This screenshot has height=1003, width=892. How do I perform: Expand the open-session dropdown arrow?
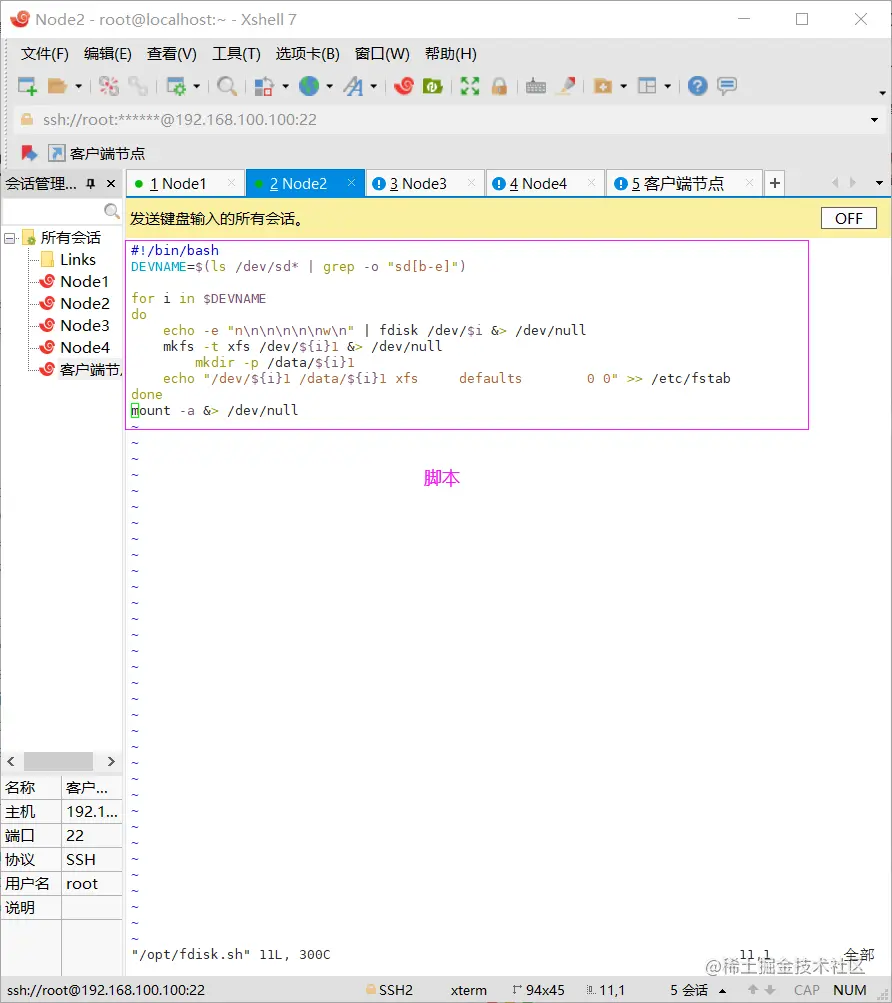coord(79,86)
